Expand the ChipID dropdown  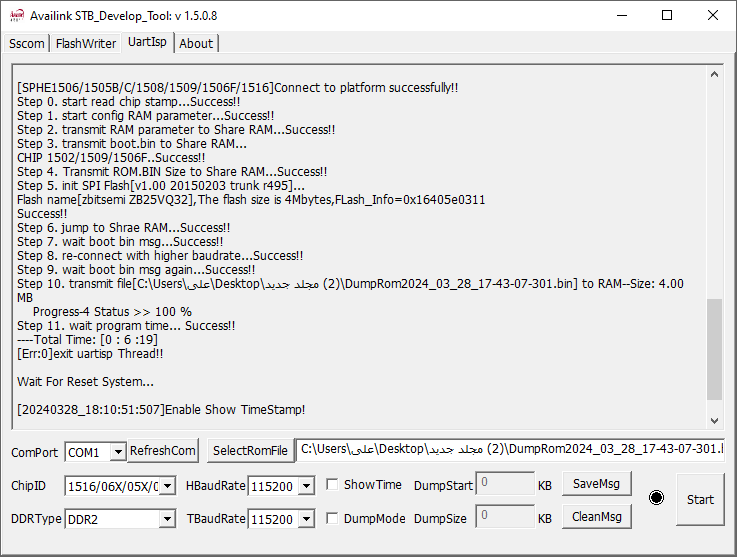coord(168,486)
